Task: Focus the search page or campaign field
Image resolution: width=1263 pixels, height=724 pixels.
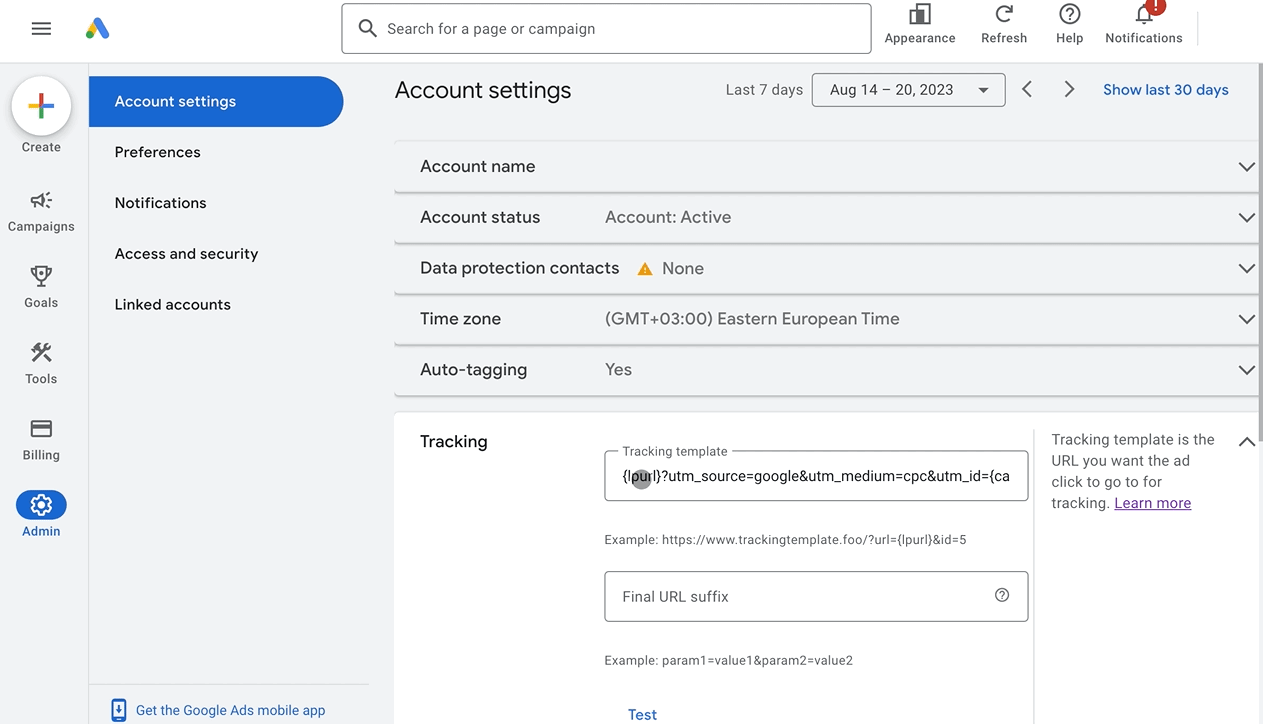Action: (x=606, y=29)
